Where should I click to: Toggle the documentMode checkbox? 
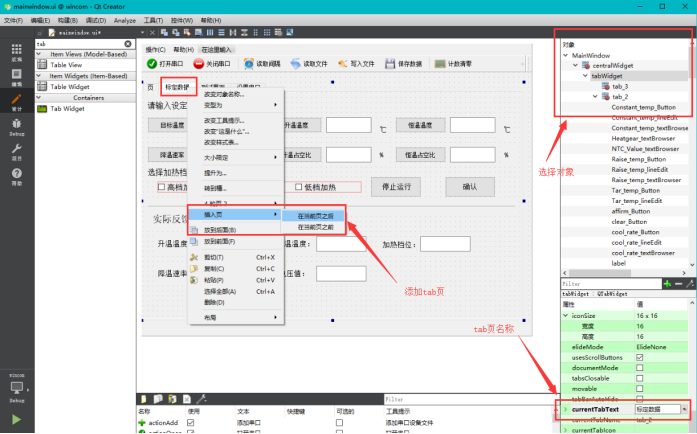639,368
